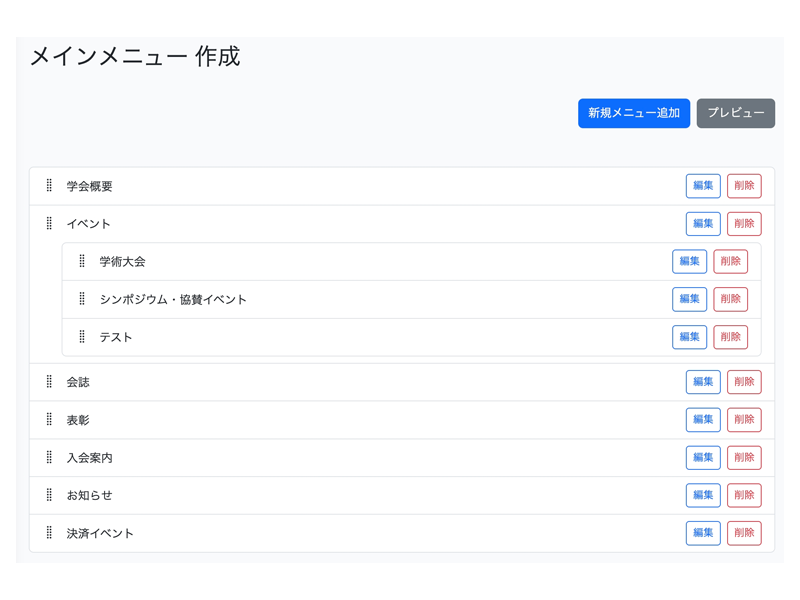Click the drag handle beside テスト
Screen dimensions: 800x600
click(x=82, y=337)
